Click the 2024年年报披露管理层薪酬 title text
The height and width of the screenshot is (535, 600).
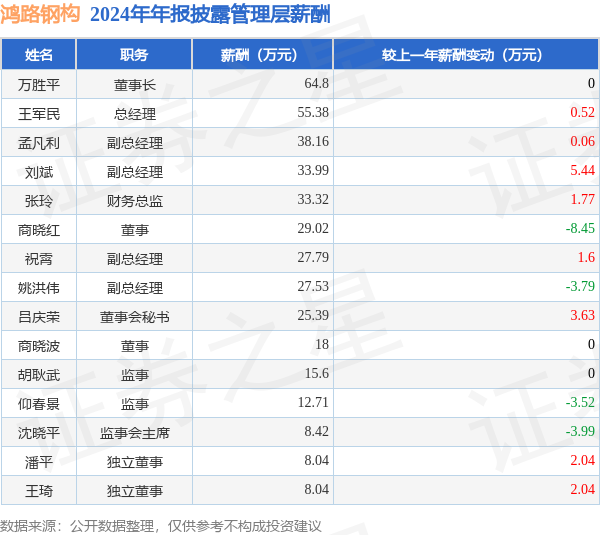210,15
